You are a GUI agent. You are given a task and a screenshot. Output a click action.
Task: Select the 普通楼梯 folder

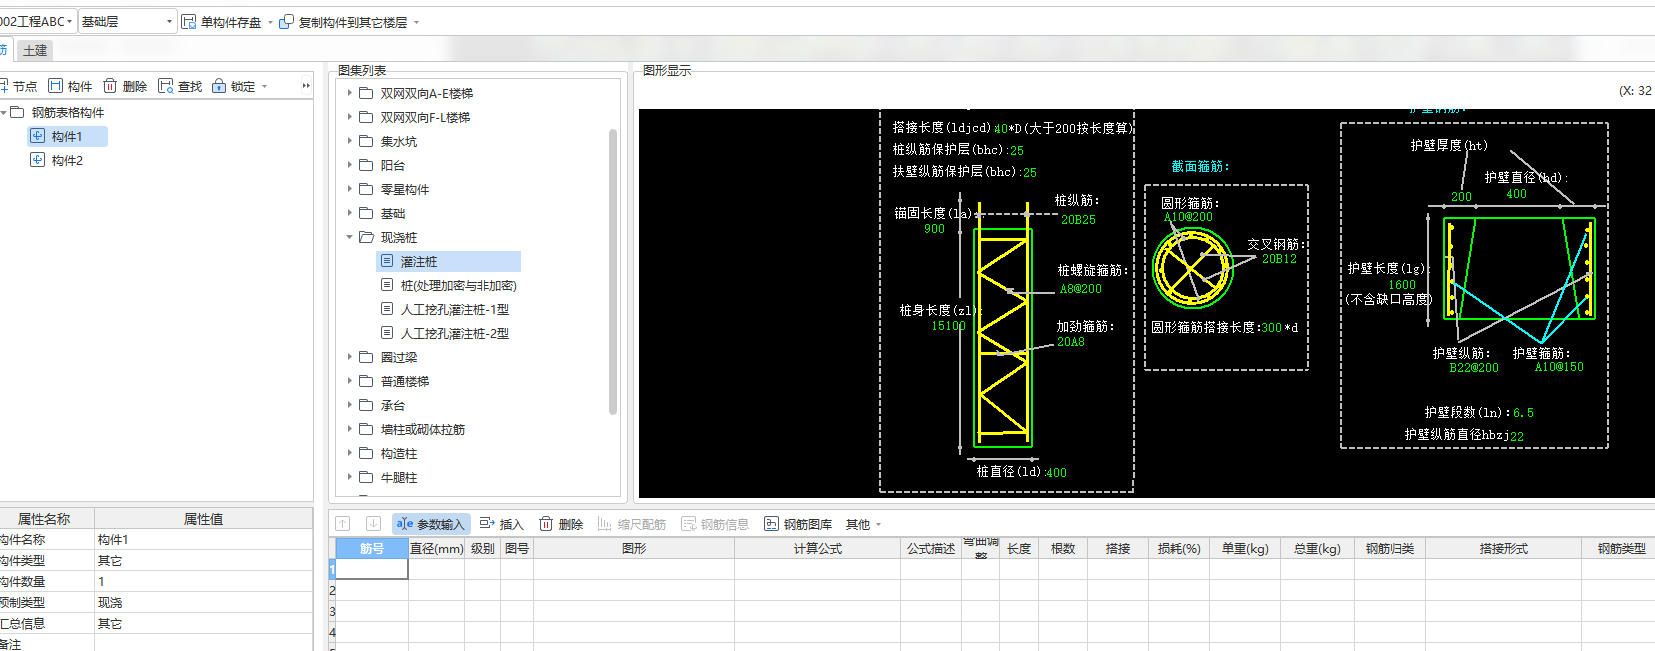[405, 381]
